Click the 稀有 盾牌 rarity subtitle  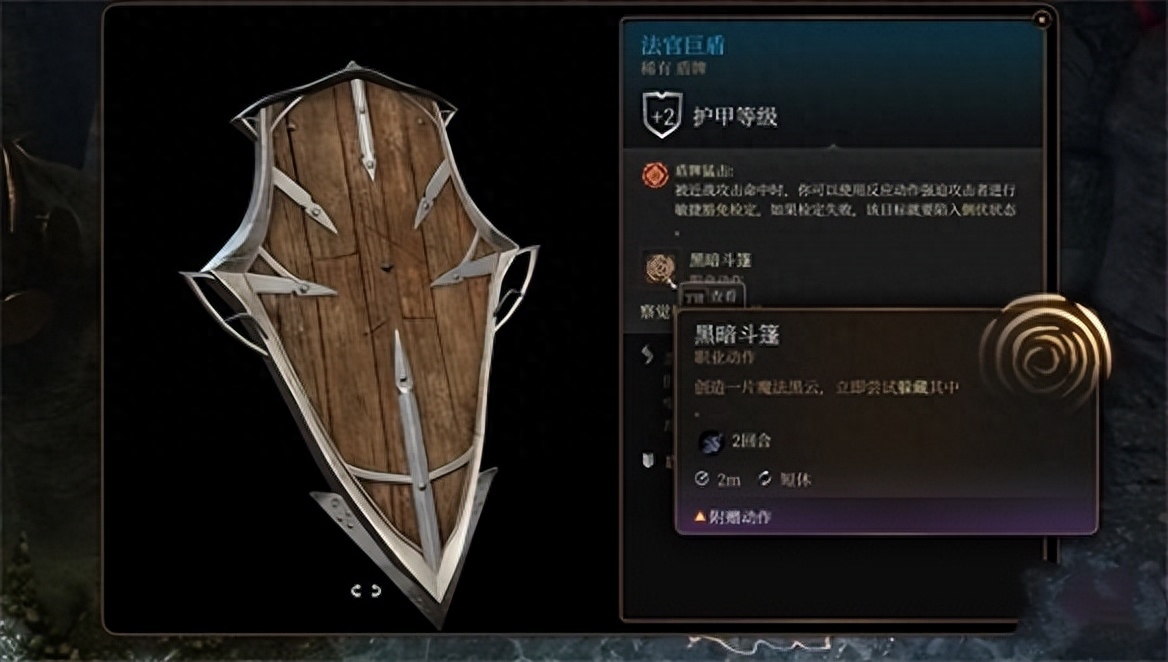click(673, 69)
